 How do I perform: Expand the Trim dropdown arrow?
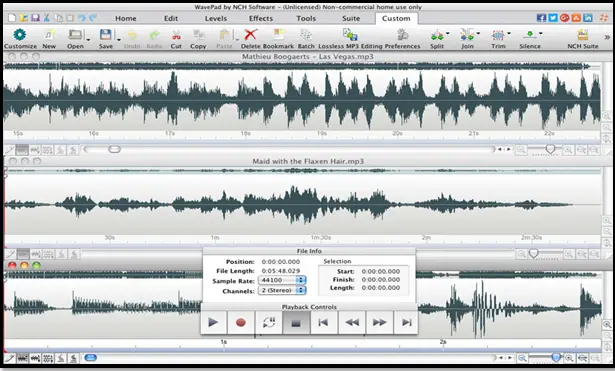pyautogui.click(x=509, y=33)
